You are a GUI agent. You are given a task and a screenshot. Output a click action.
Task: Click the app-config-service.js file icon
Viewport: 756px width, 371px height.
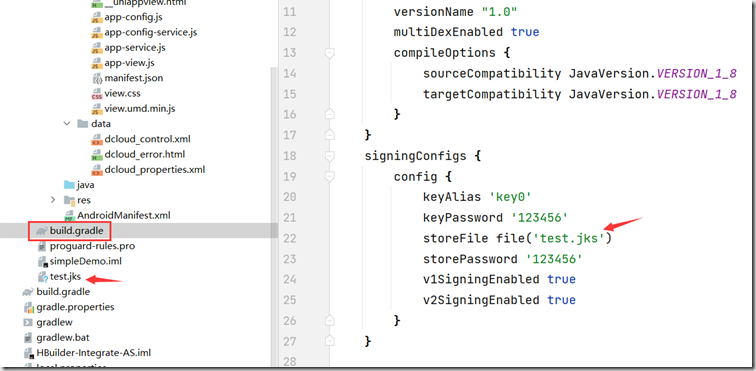96,33
